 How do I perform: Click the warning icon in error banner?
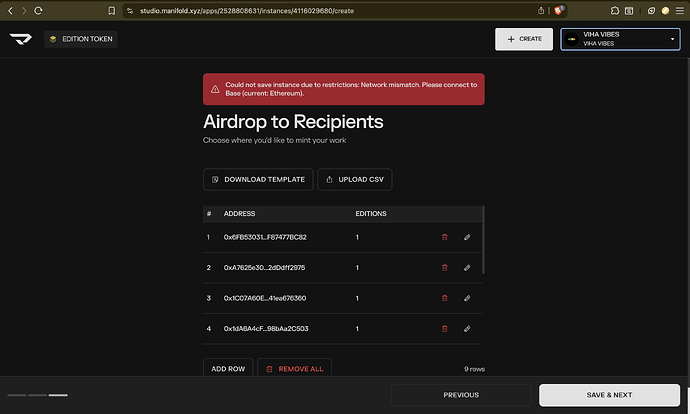coord(215,89)
